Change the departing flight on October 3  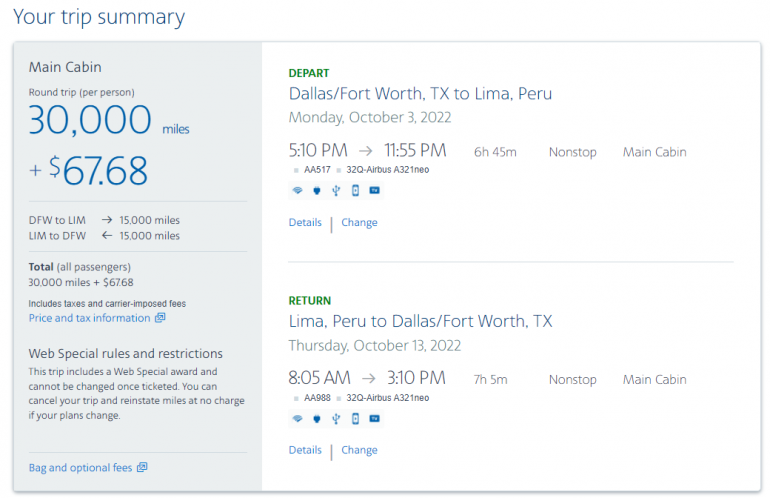pyautogui.click(x=359, y=222)
